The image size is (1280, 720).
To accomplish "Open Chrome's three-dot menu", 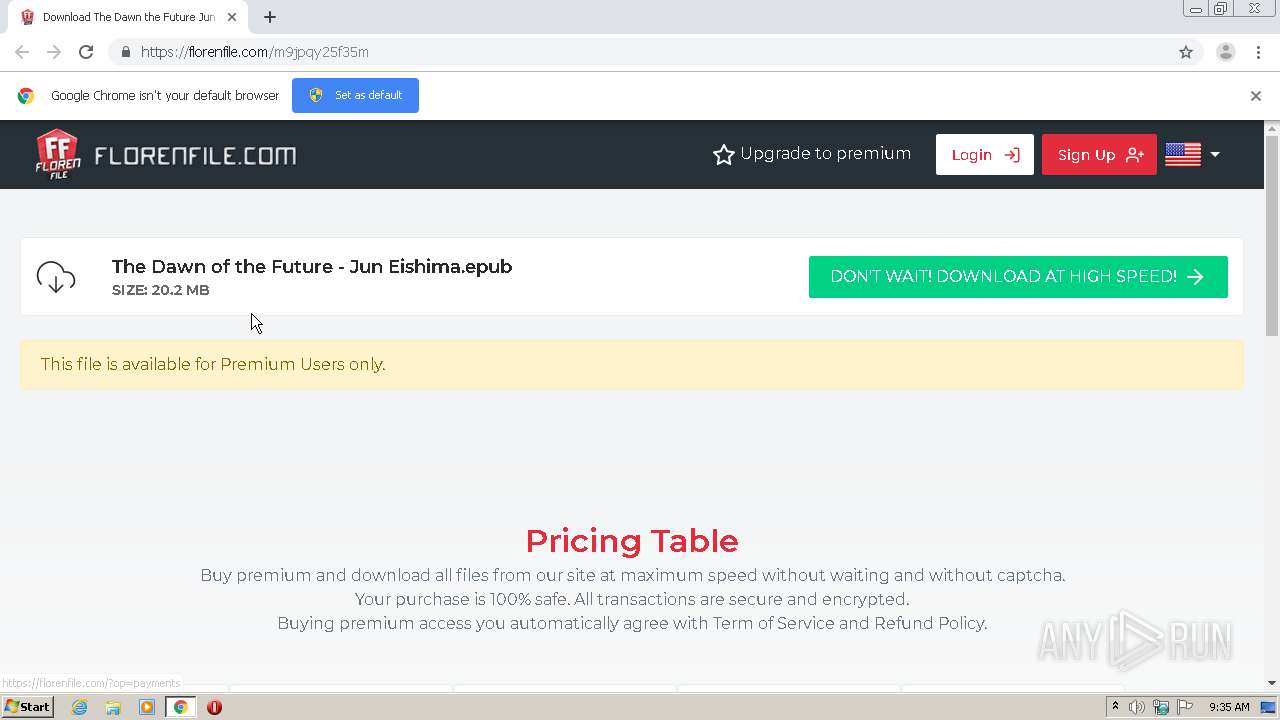I will (x=1258, y=52).
